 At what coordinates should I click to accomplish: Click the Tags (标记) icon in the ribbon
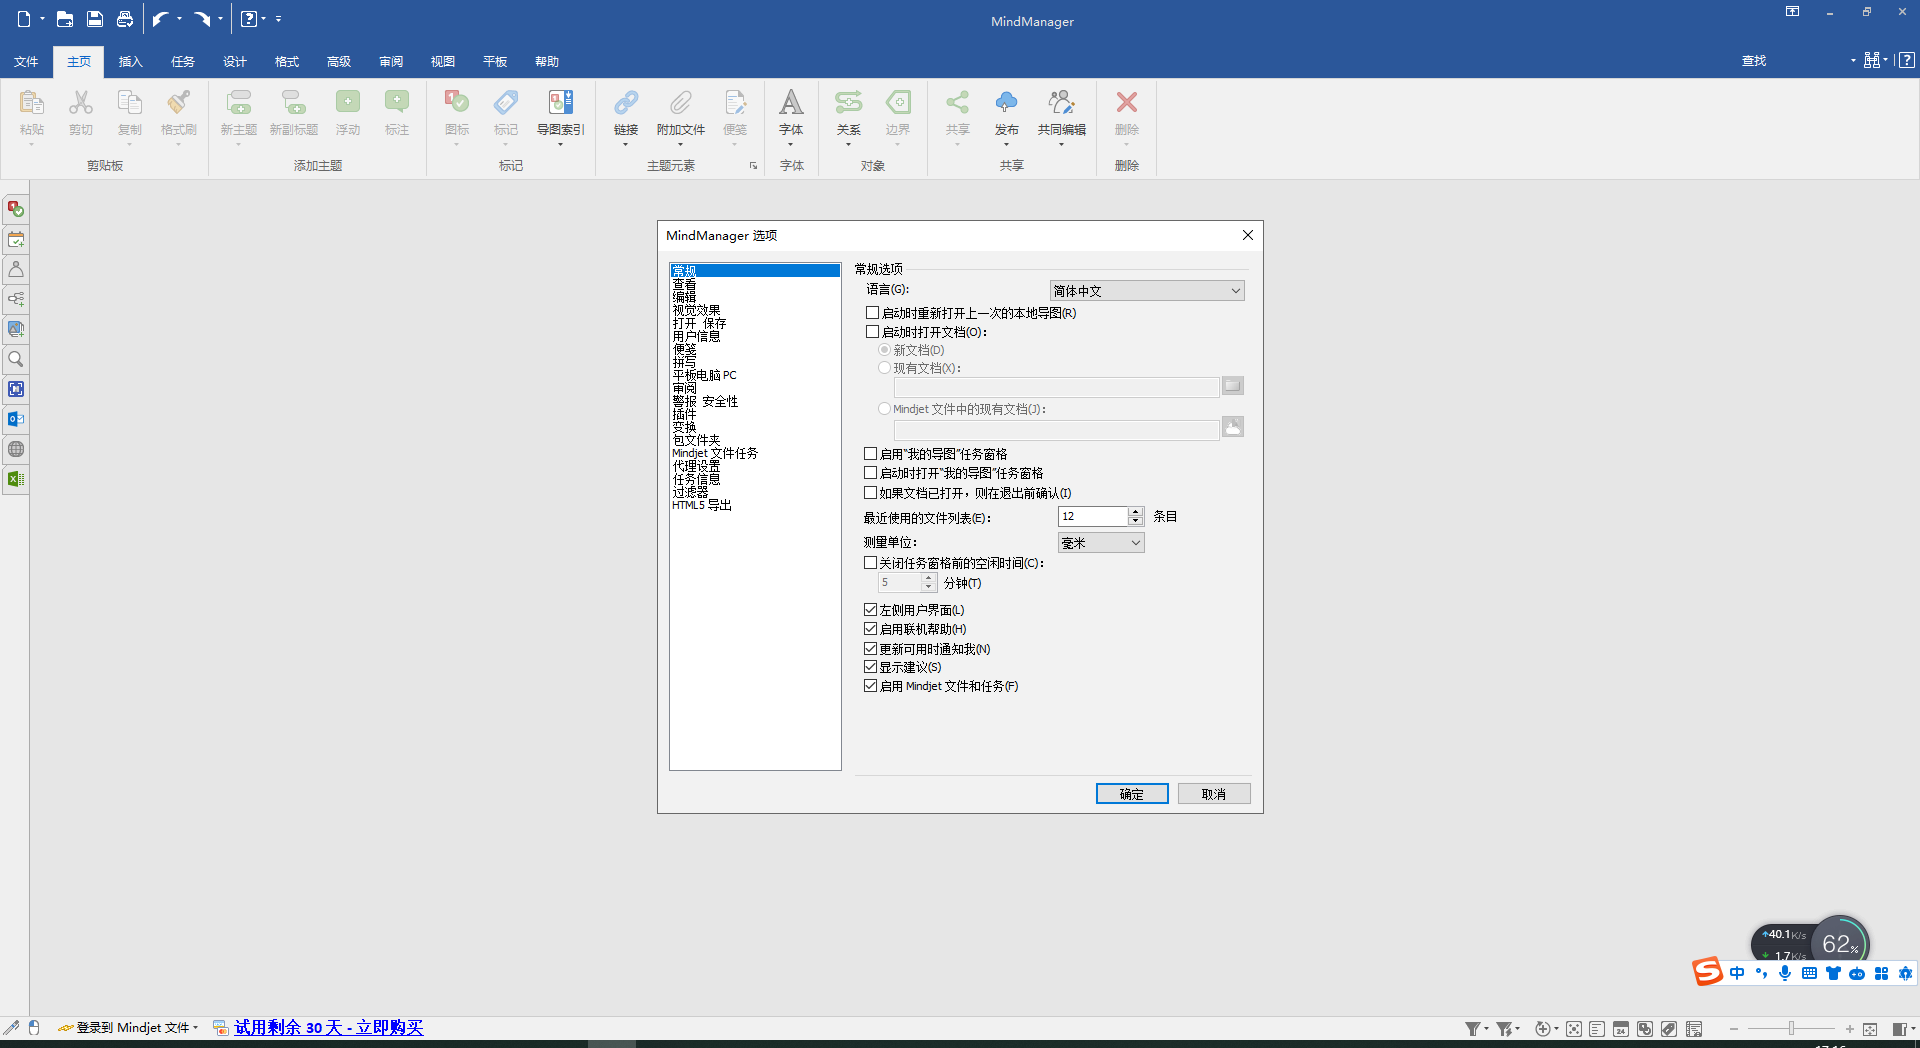[506, 103]
